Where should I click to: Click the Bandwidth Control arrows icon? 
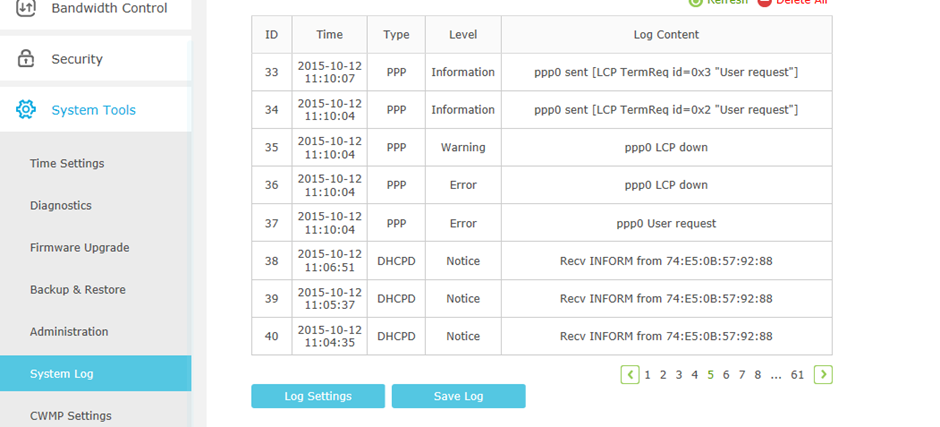pyautogui.click(x=26, y=7)
